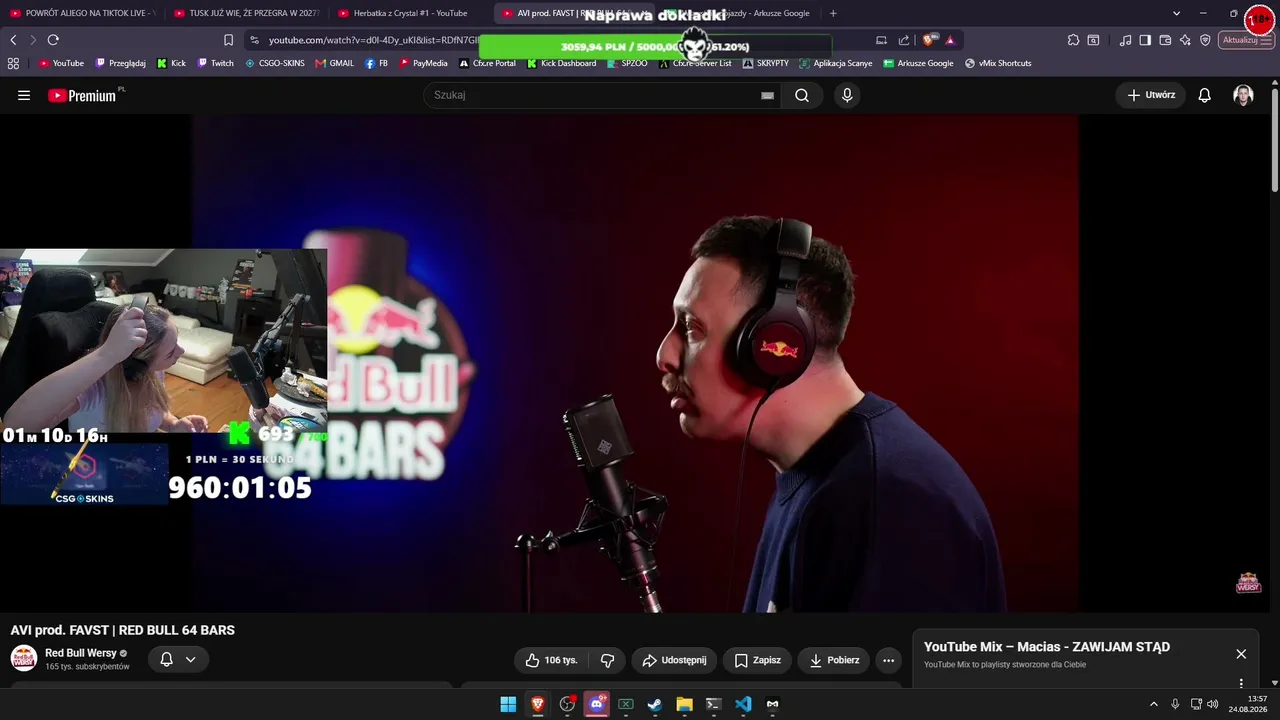Open Brave Shields lion icon
This screenshot has width=1280, height=720.
(x=930, y=40)
